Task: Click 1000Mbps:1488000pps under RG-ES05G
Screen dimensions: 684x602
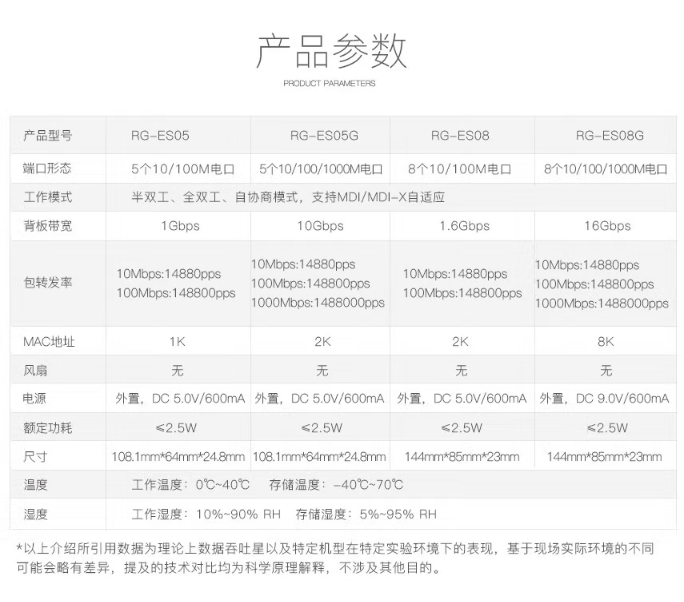Action: (x=318, y=303)
